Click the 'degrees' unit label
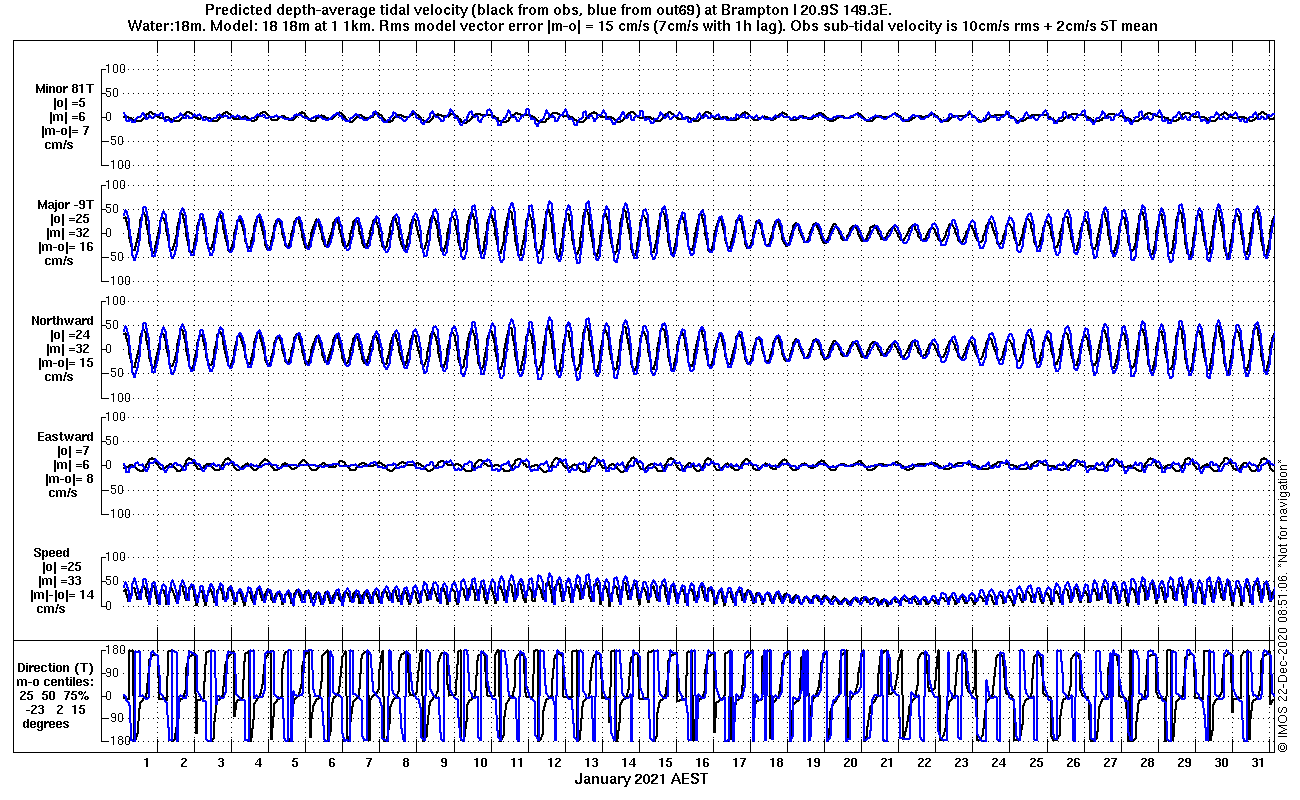 (46, 724)
